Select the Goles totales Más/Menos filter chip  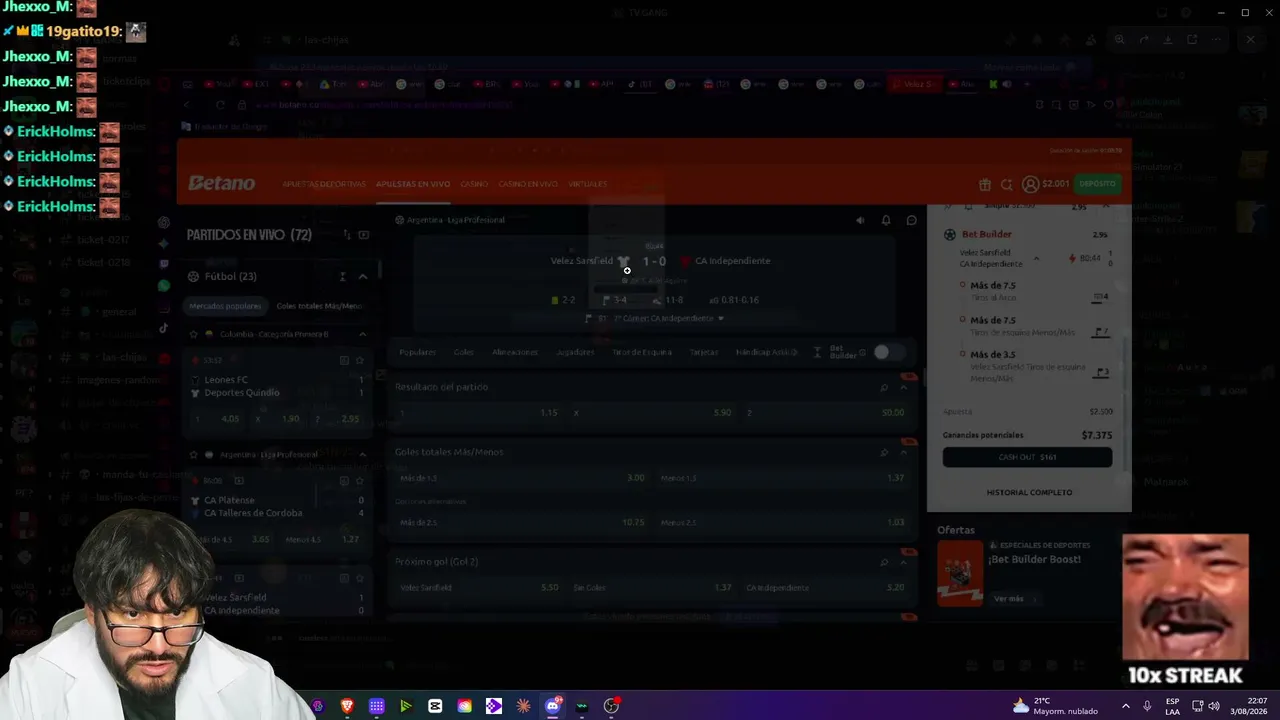tap(319, 306)
